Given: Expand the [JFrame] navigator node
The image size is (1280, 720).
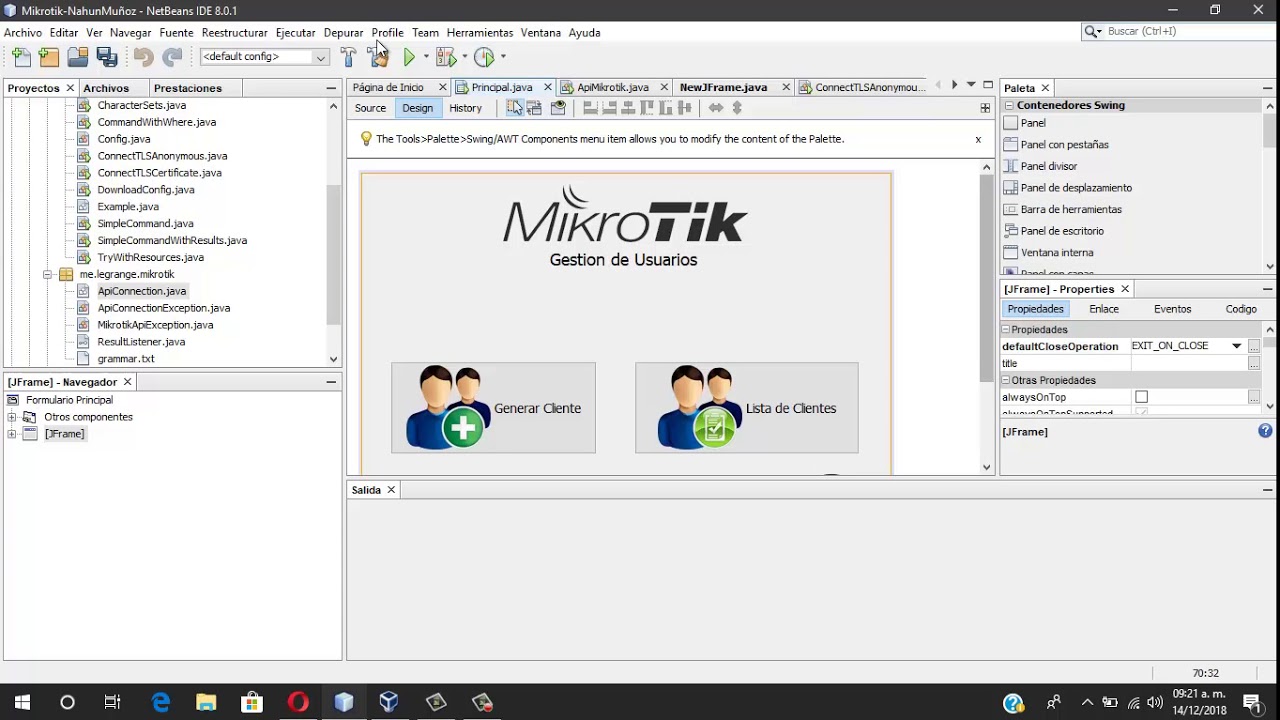Looking at the screenshot, I should 12,434.
